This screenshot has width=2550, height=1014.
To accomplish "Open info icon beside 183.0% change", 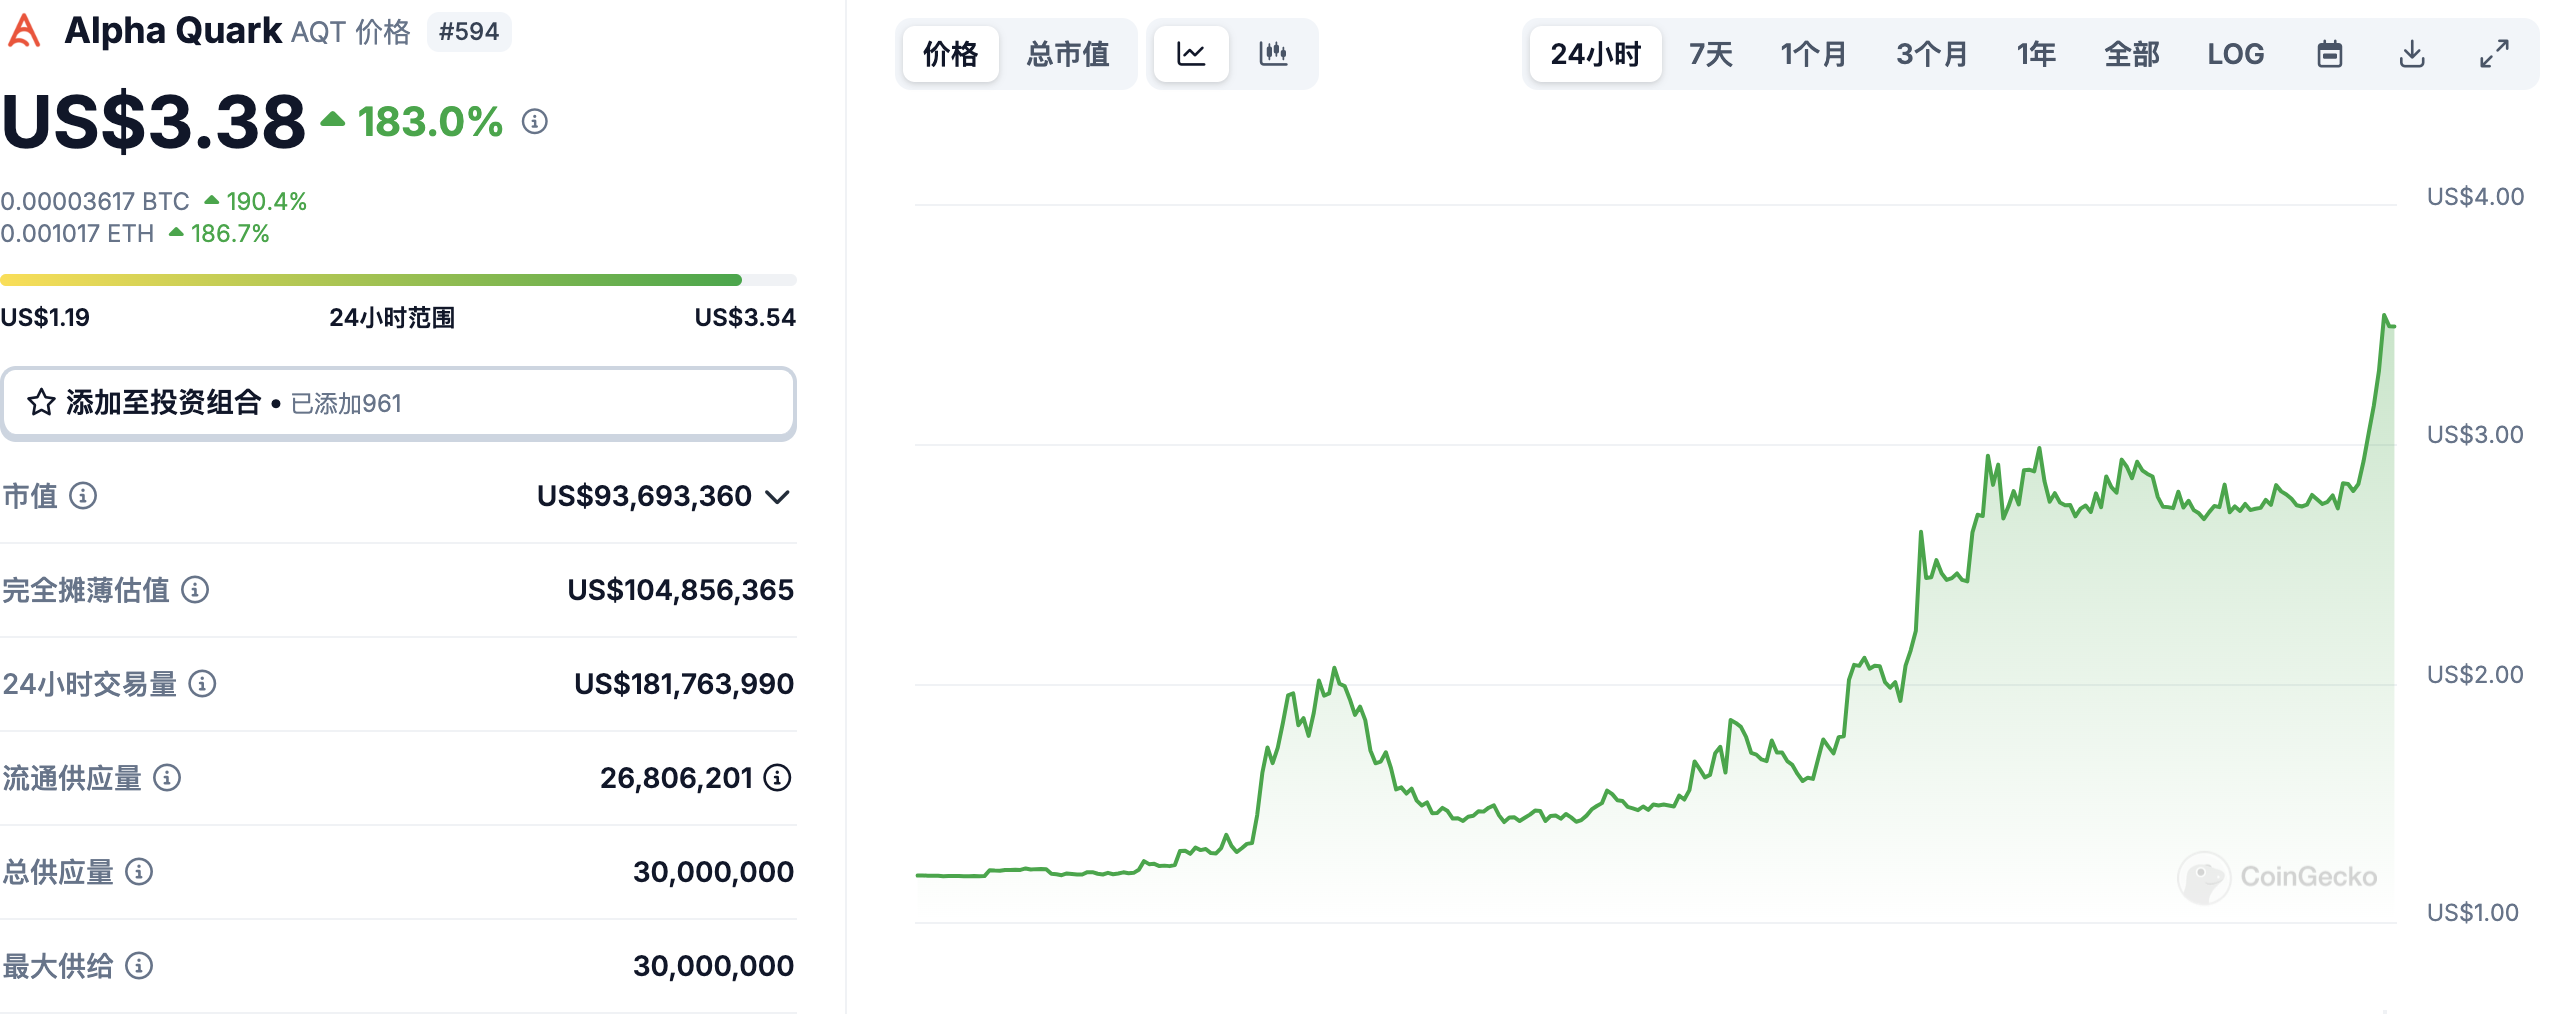I will 535,122.
